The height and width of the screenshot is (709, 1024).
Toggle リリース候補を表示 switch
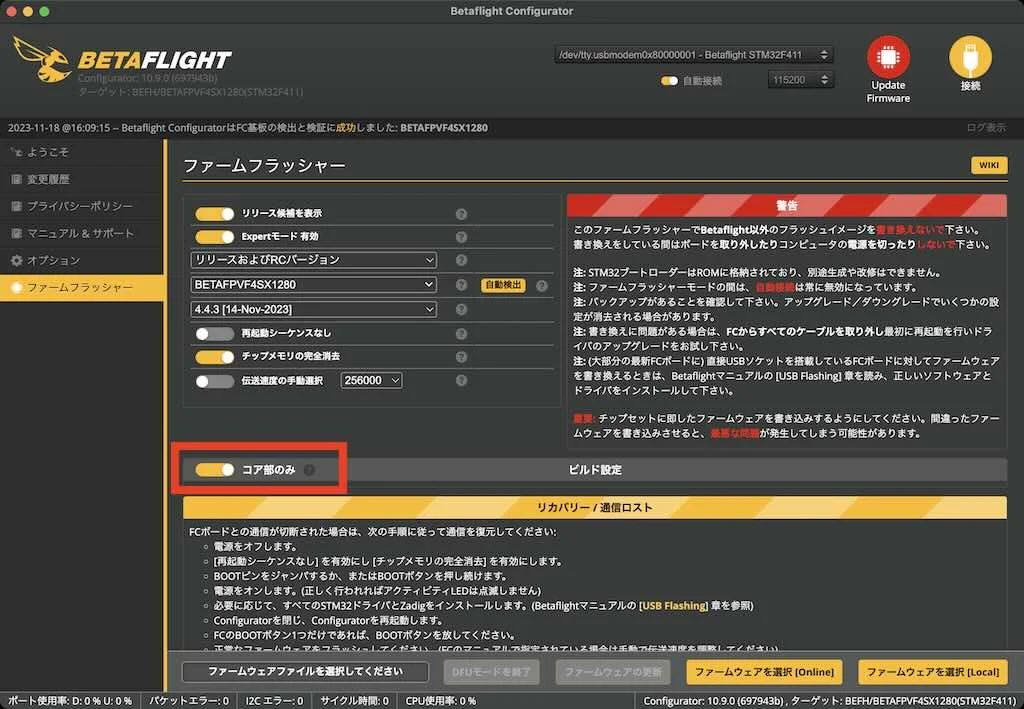[x=214, y=213]
